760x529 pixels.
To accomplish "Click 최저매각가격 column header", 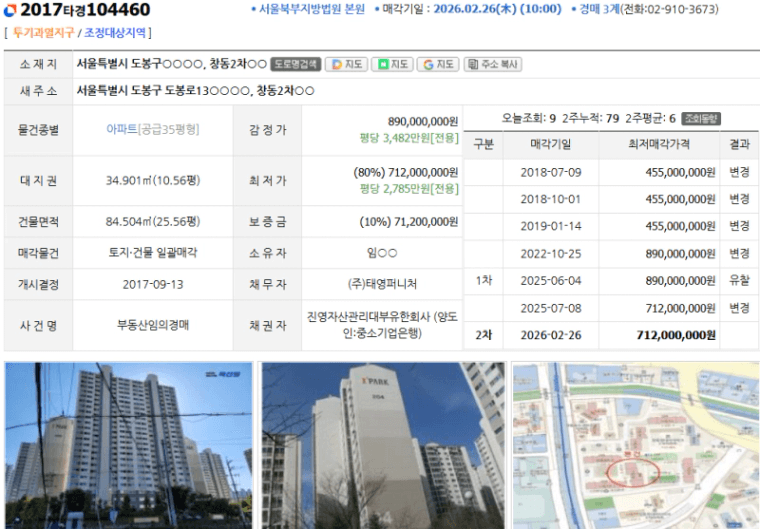I will click(659, 144).
